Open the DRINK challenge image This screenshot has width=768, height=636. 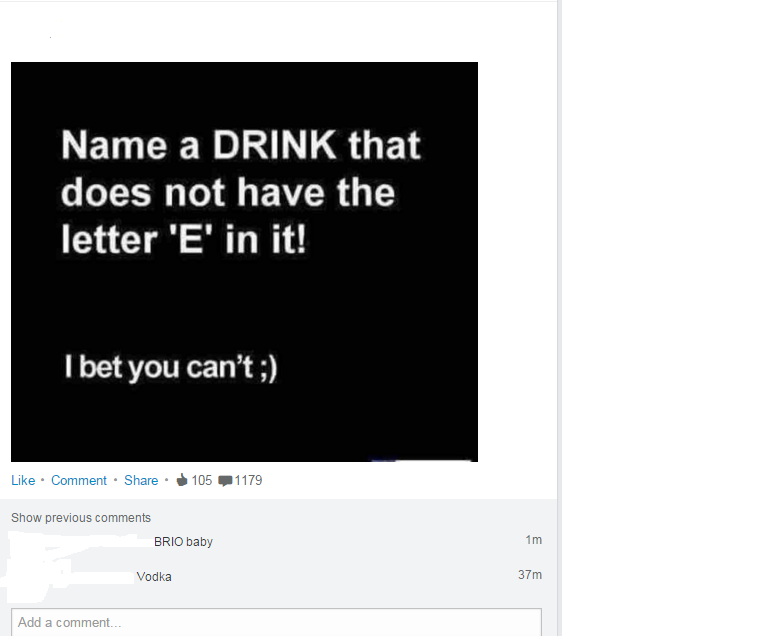244,262
